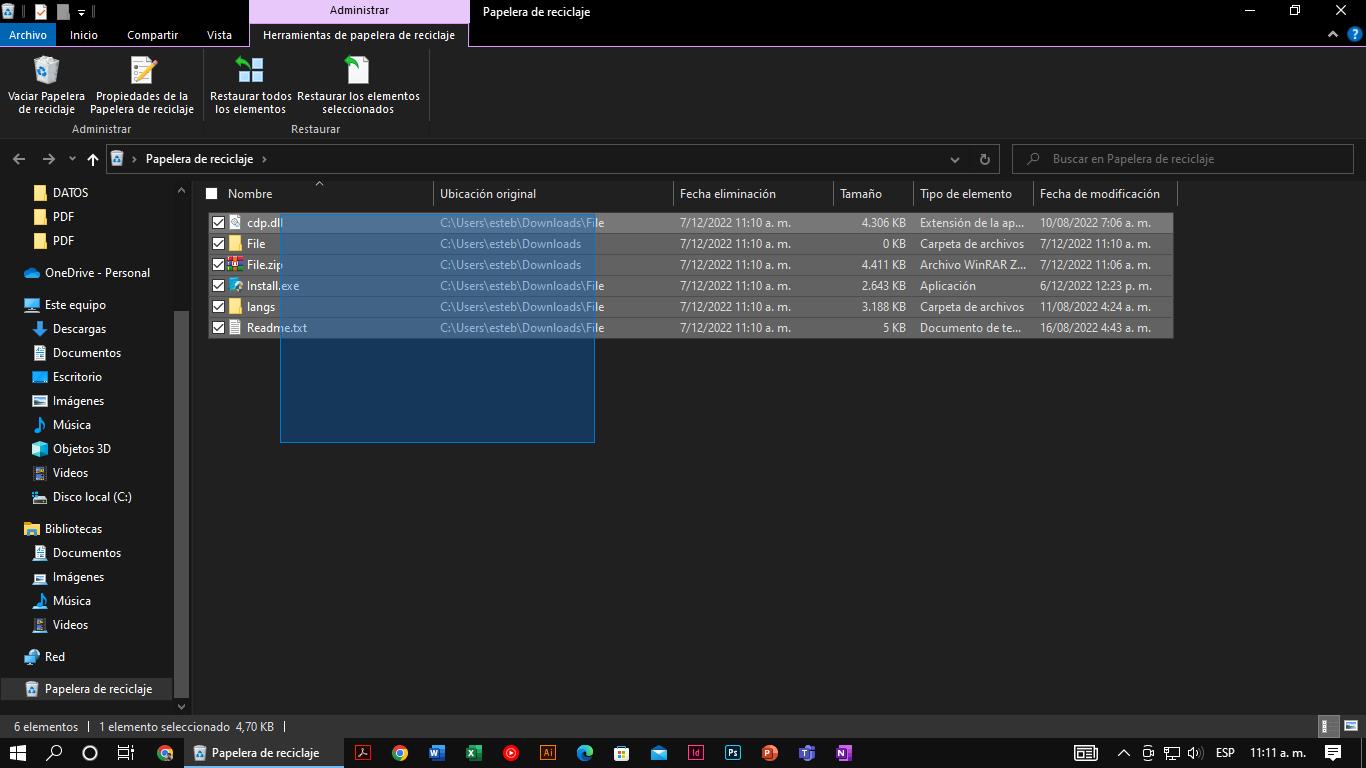
Task: Collapse the ribbon with the chevron
Action: click(x=1333, y=35)
